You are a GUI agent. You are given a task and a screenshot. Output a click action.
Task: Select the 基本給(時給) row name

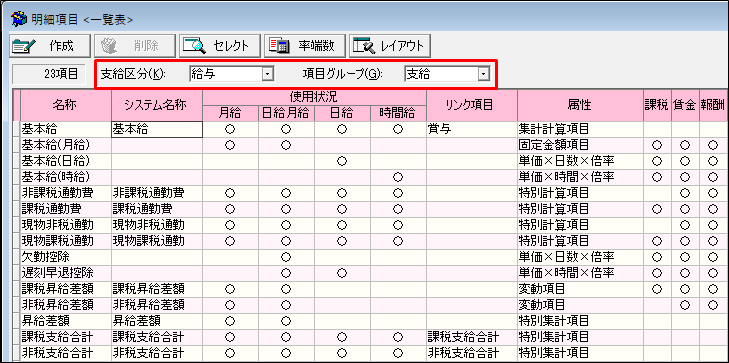(66, 177)
